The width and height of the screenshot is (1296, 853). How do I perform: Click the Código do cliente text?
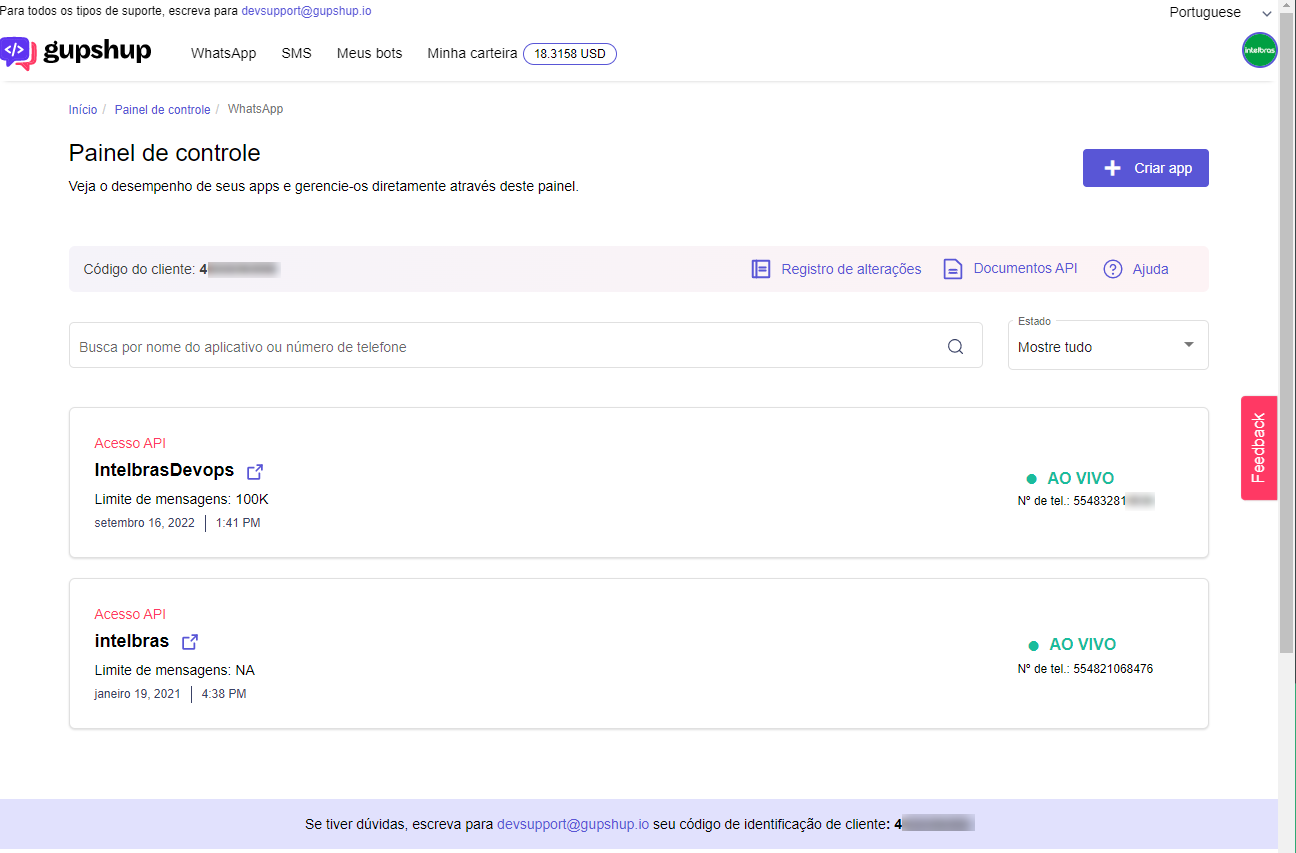[x=139, y=269]
